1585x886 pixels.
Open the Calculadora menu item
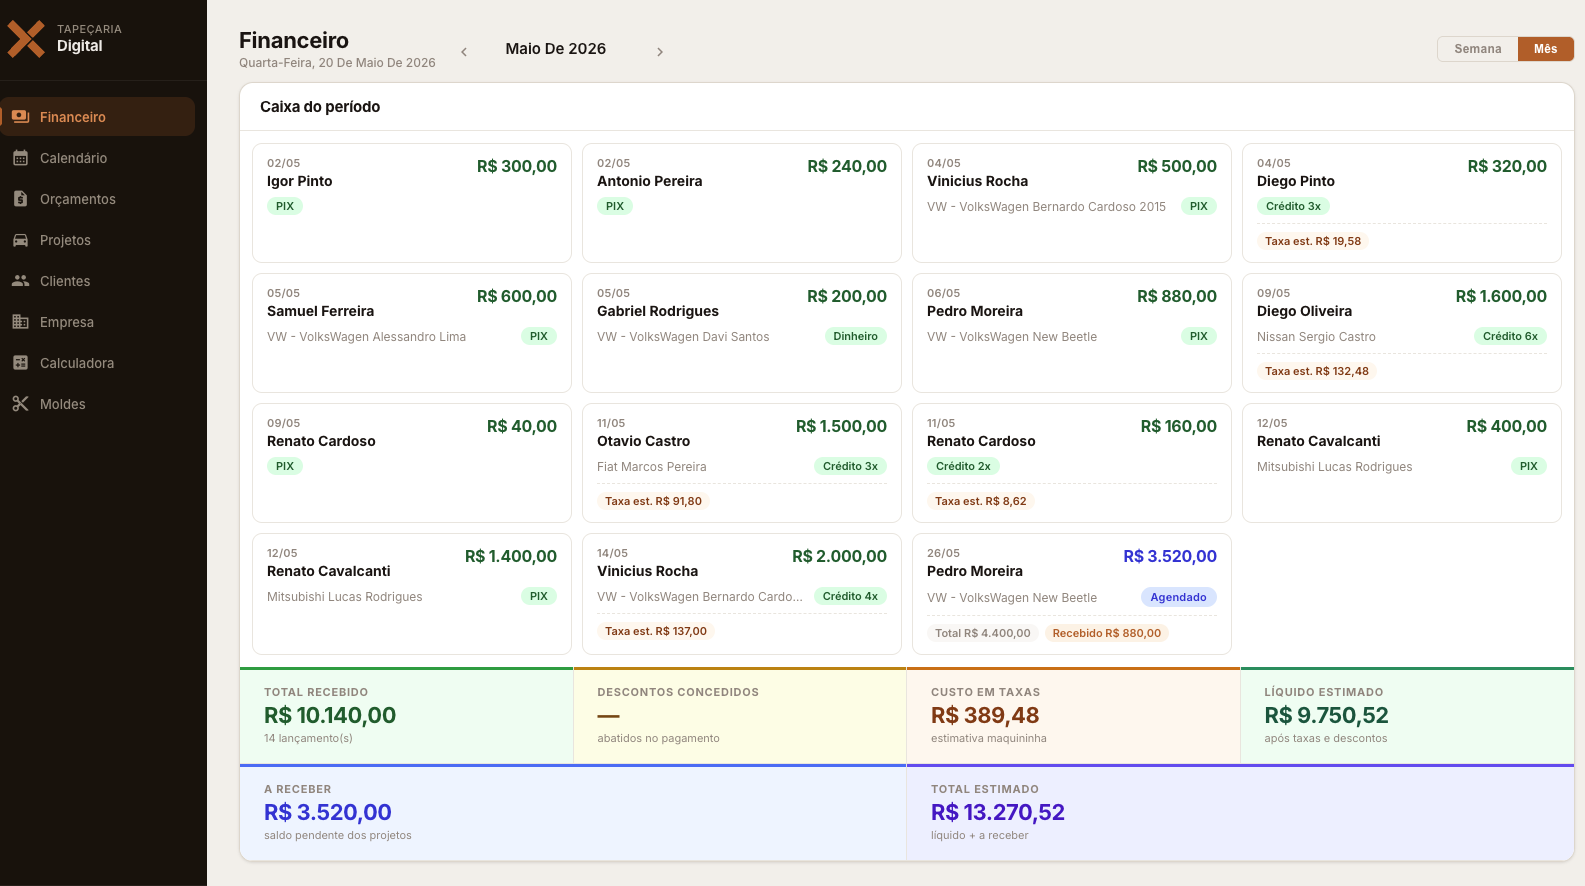click(x=98, y=363)
